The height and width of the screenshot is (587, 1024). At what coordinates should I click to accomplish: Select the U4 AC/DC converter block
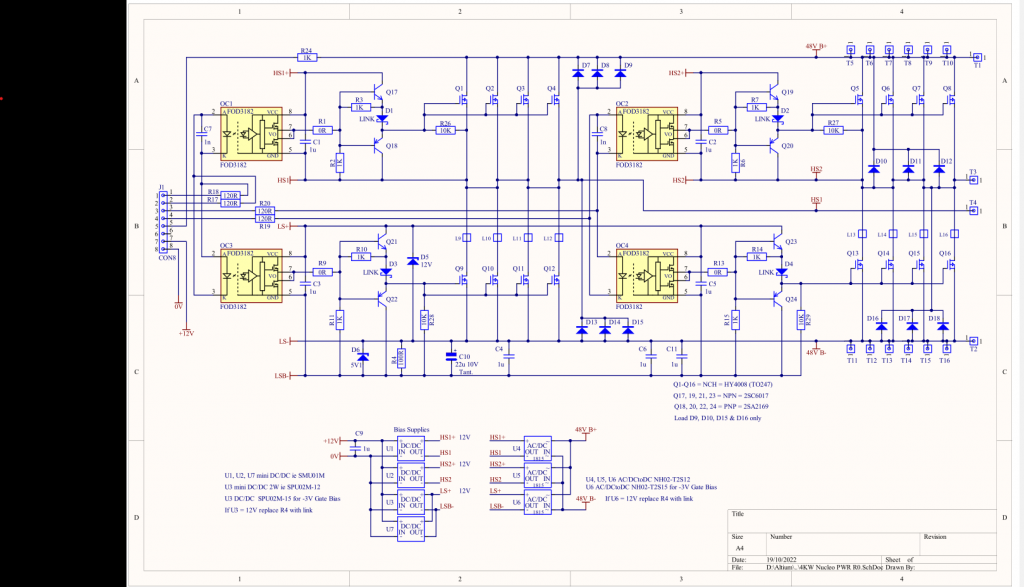pos(539,447)
